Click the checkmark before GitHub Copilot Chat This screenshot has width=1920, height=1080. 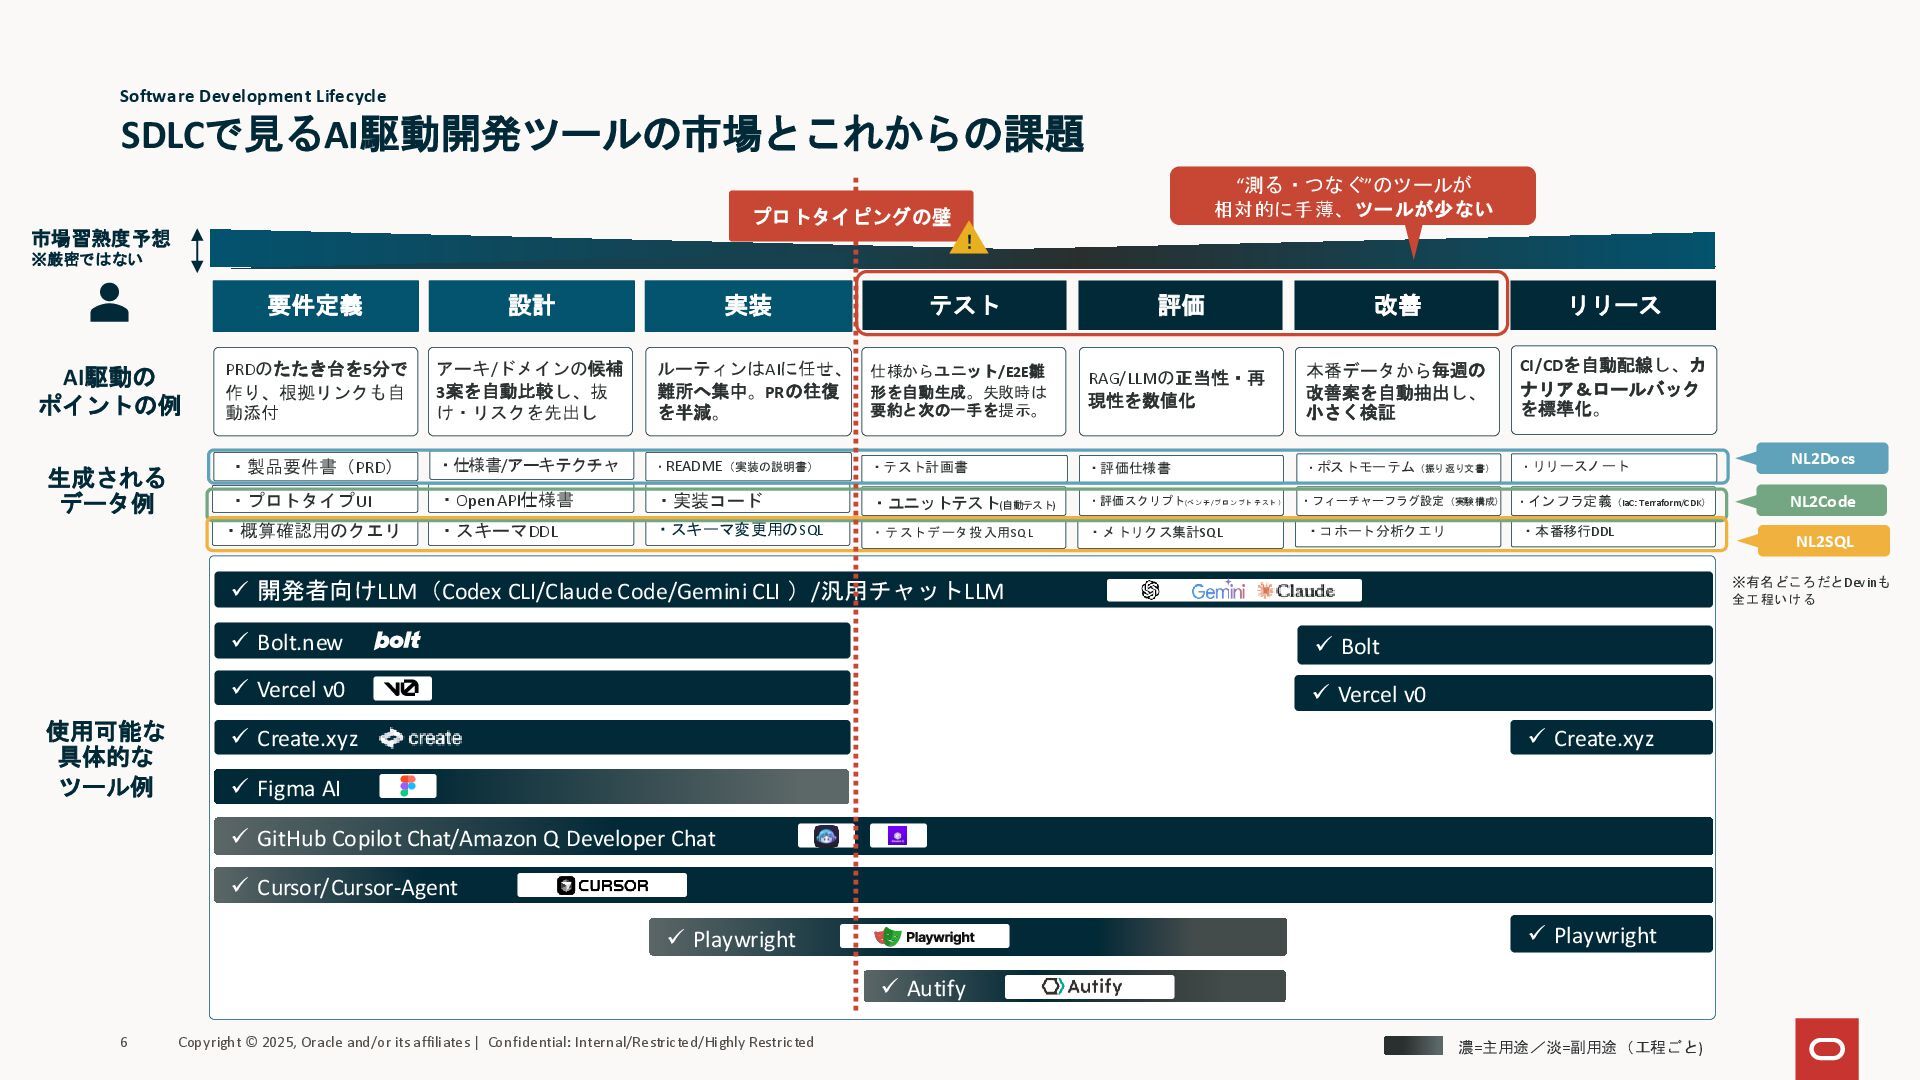point(239,836)
